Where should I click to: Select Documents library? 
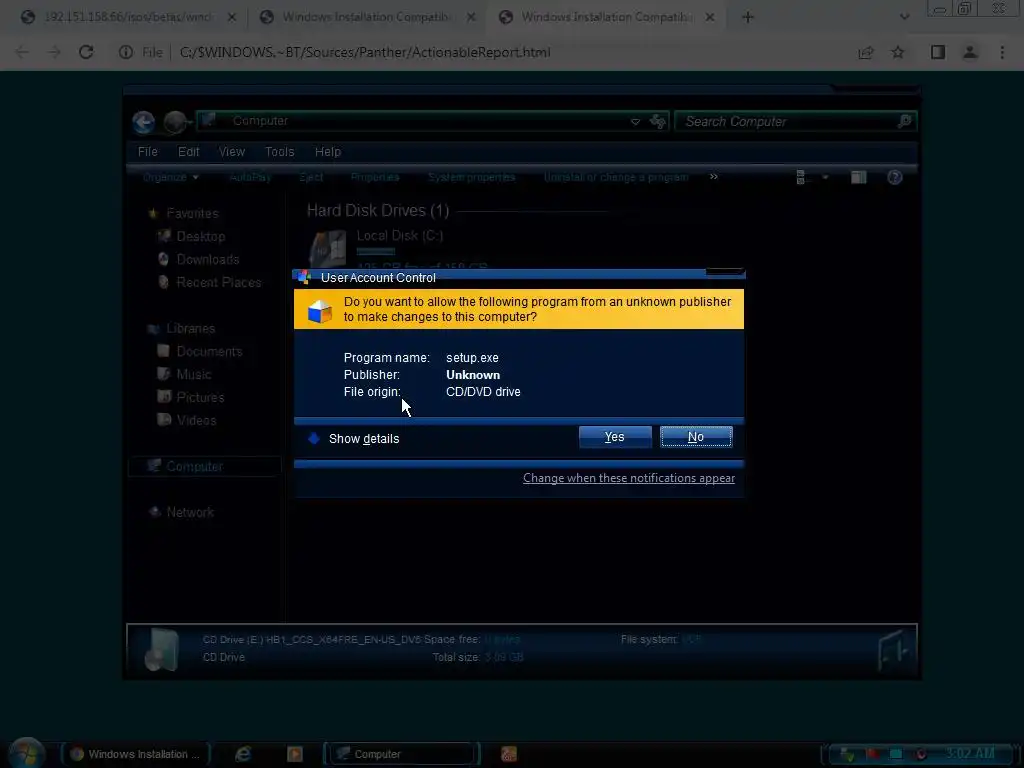pos(200,351)
